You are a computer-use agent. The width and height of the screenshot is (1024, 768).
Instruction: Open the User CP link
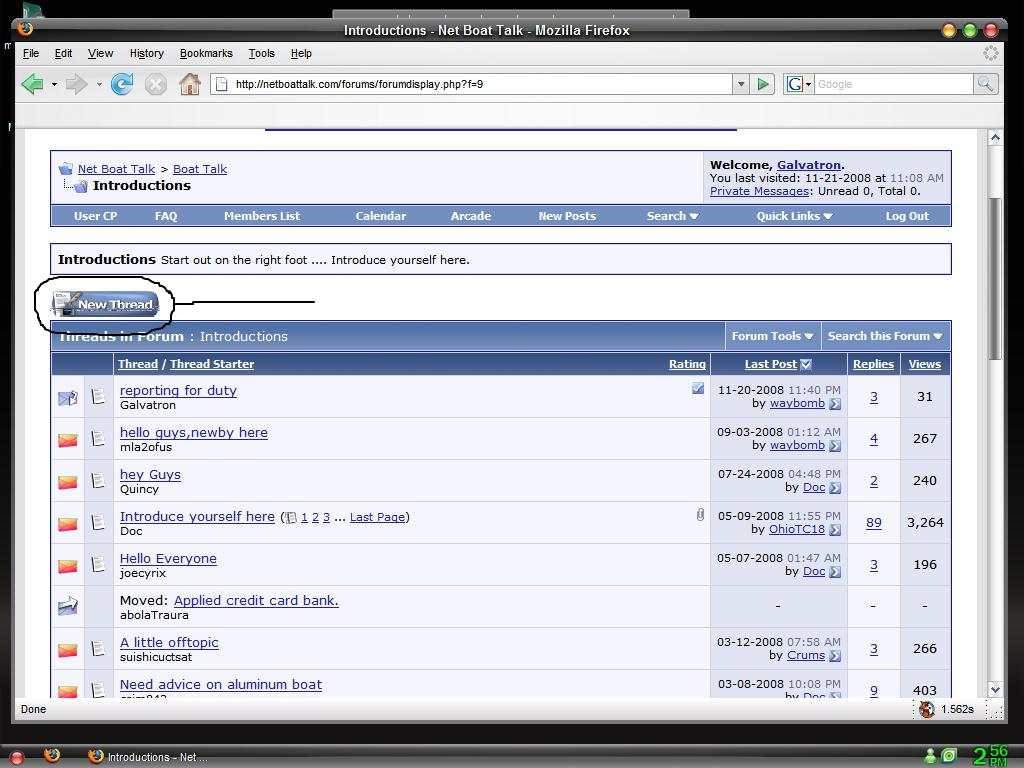pos(95,216)
